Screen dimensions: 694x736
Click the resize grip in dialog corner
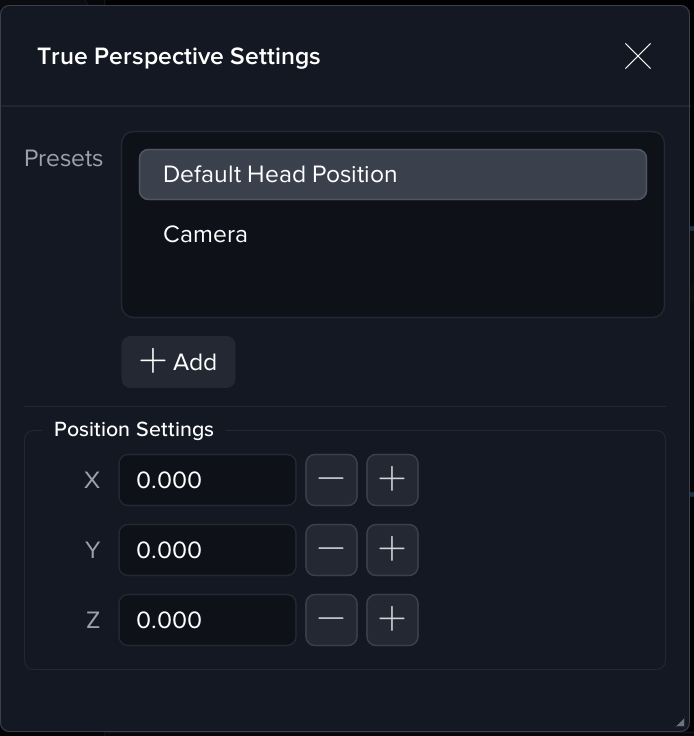coord(681,723)
